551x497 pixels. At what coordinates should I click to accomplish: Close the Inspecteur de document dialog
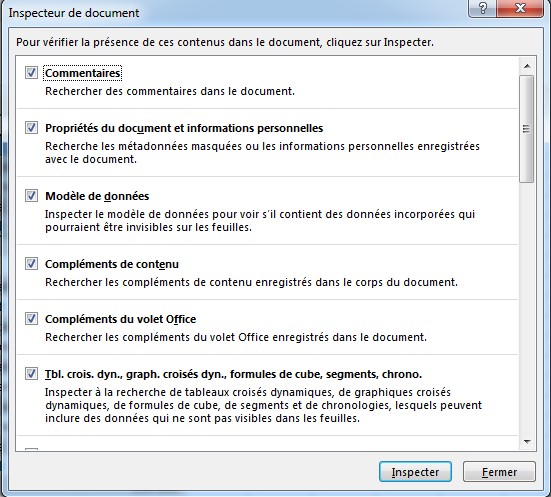tap(520, 8)
